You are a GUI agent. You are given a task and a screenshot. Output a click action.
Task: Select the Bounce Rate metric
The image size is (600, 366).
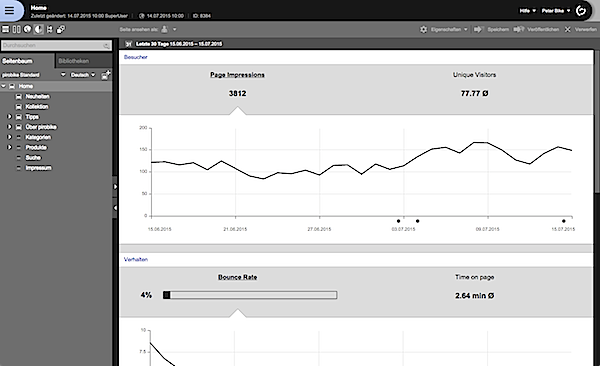pos(237,277)
